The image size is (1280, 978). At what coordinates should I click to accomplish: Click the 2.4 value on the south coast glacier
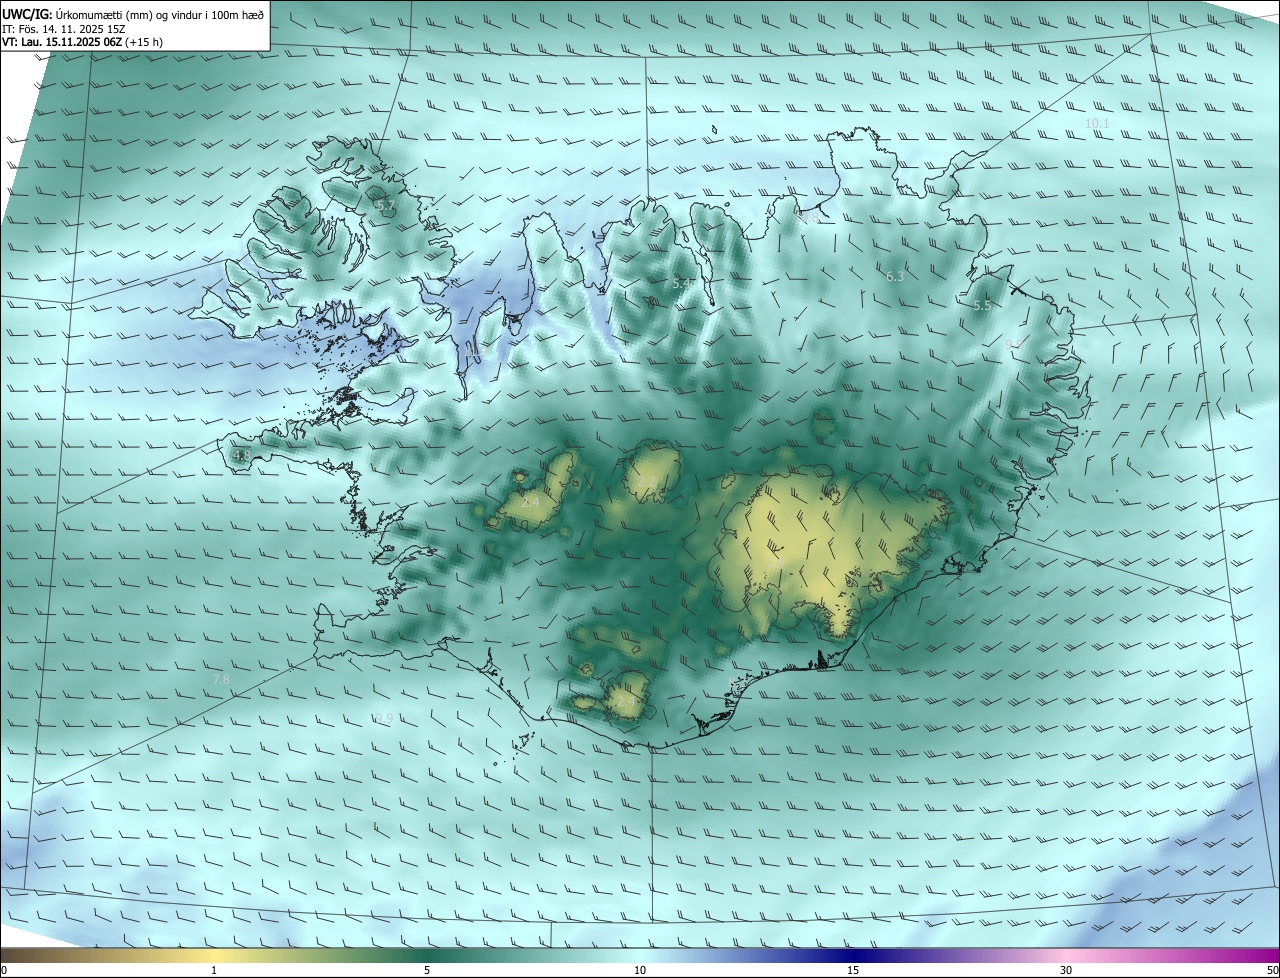click(x=626, y=702)
